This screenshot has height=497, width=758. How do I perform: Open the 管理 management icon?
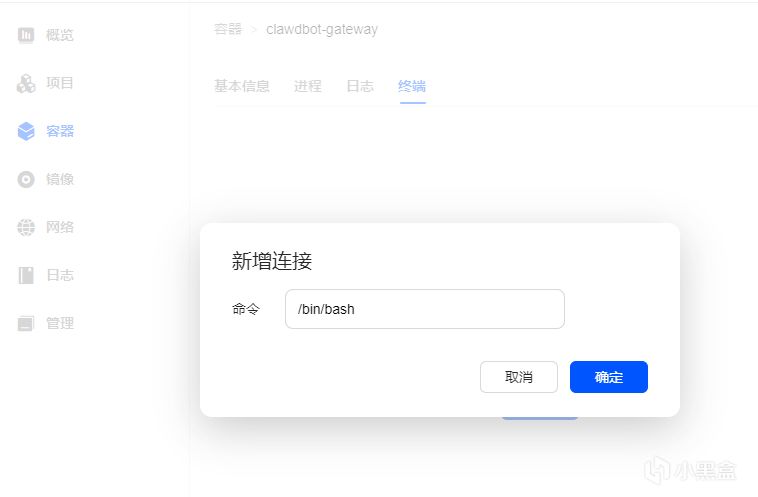26,323
